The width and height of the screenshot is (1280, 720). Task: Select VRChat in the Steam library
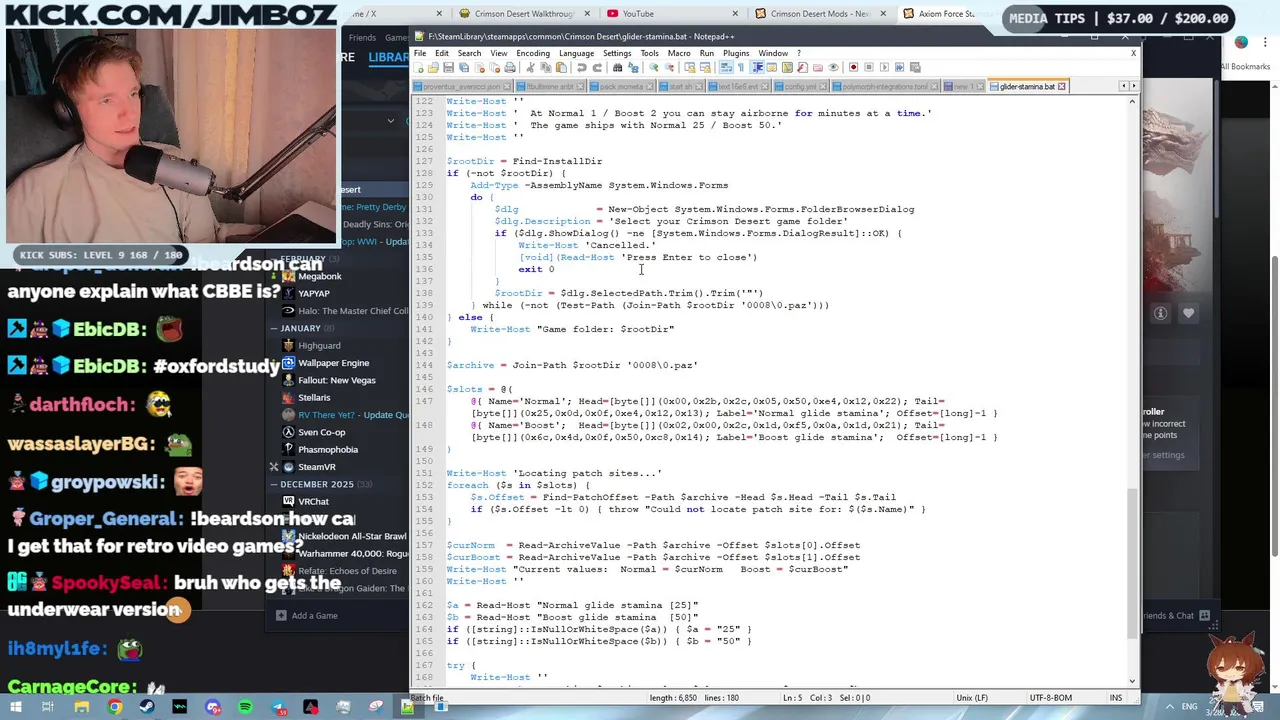click(x=313, y=502)
